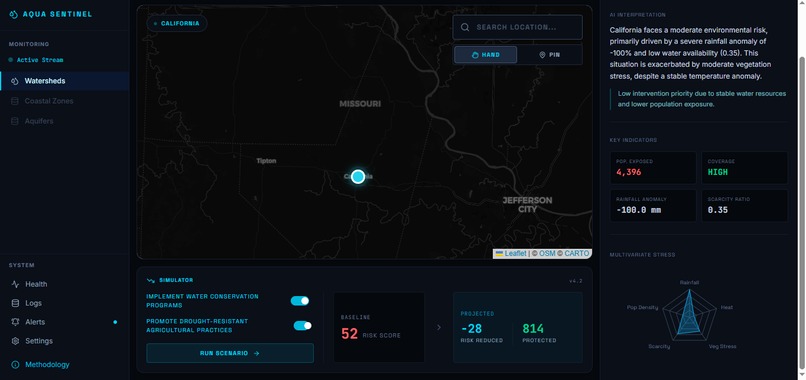The image size is (806, 380).
Task: Click the Pop. Exposed 4,396 card
Action: point(653,168)
